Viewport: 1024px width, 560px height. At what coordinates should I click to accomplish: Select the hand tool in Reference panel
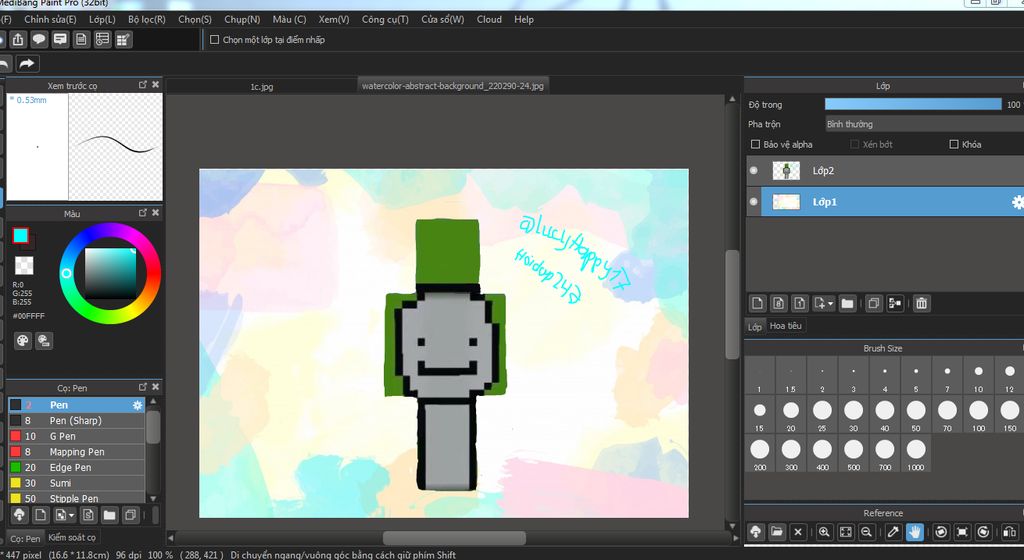point(915,532)
